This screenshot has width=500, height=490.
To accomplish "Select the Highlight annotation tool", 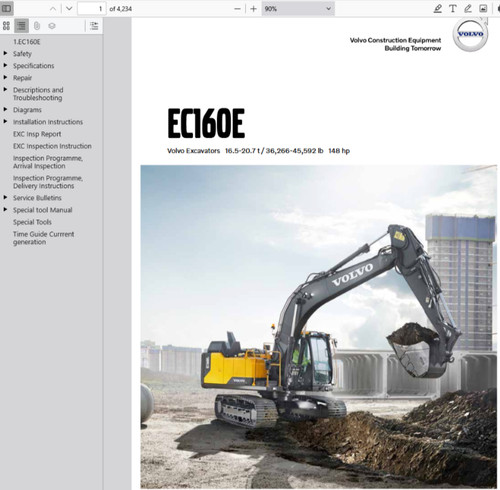I will pyautogui.click(x=438, y=9).
